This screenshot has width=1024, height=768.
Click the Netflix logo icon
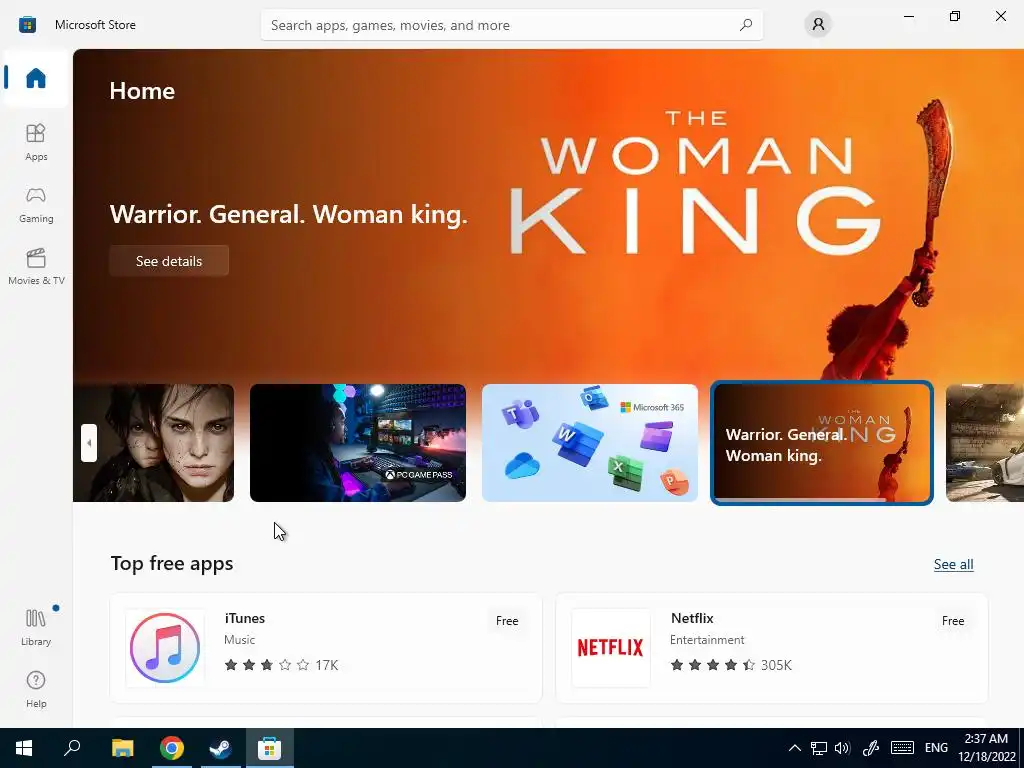coord(611,648)
